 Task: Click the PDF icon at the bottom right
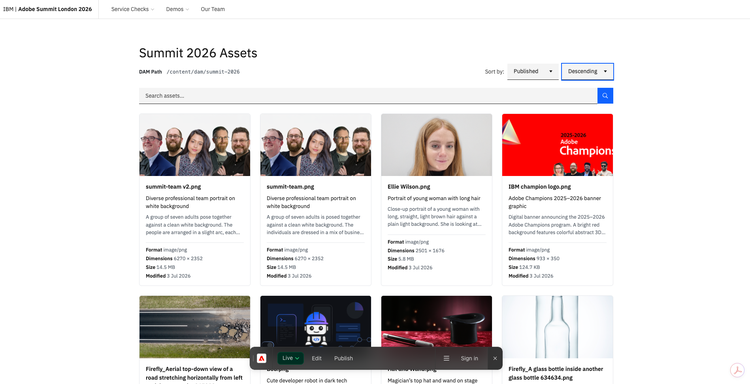coord(738,370)
